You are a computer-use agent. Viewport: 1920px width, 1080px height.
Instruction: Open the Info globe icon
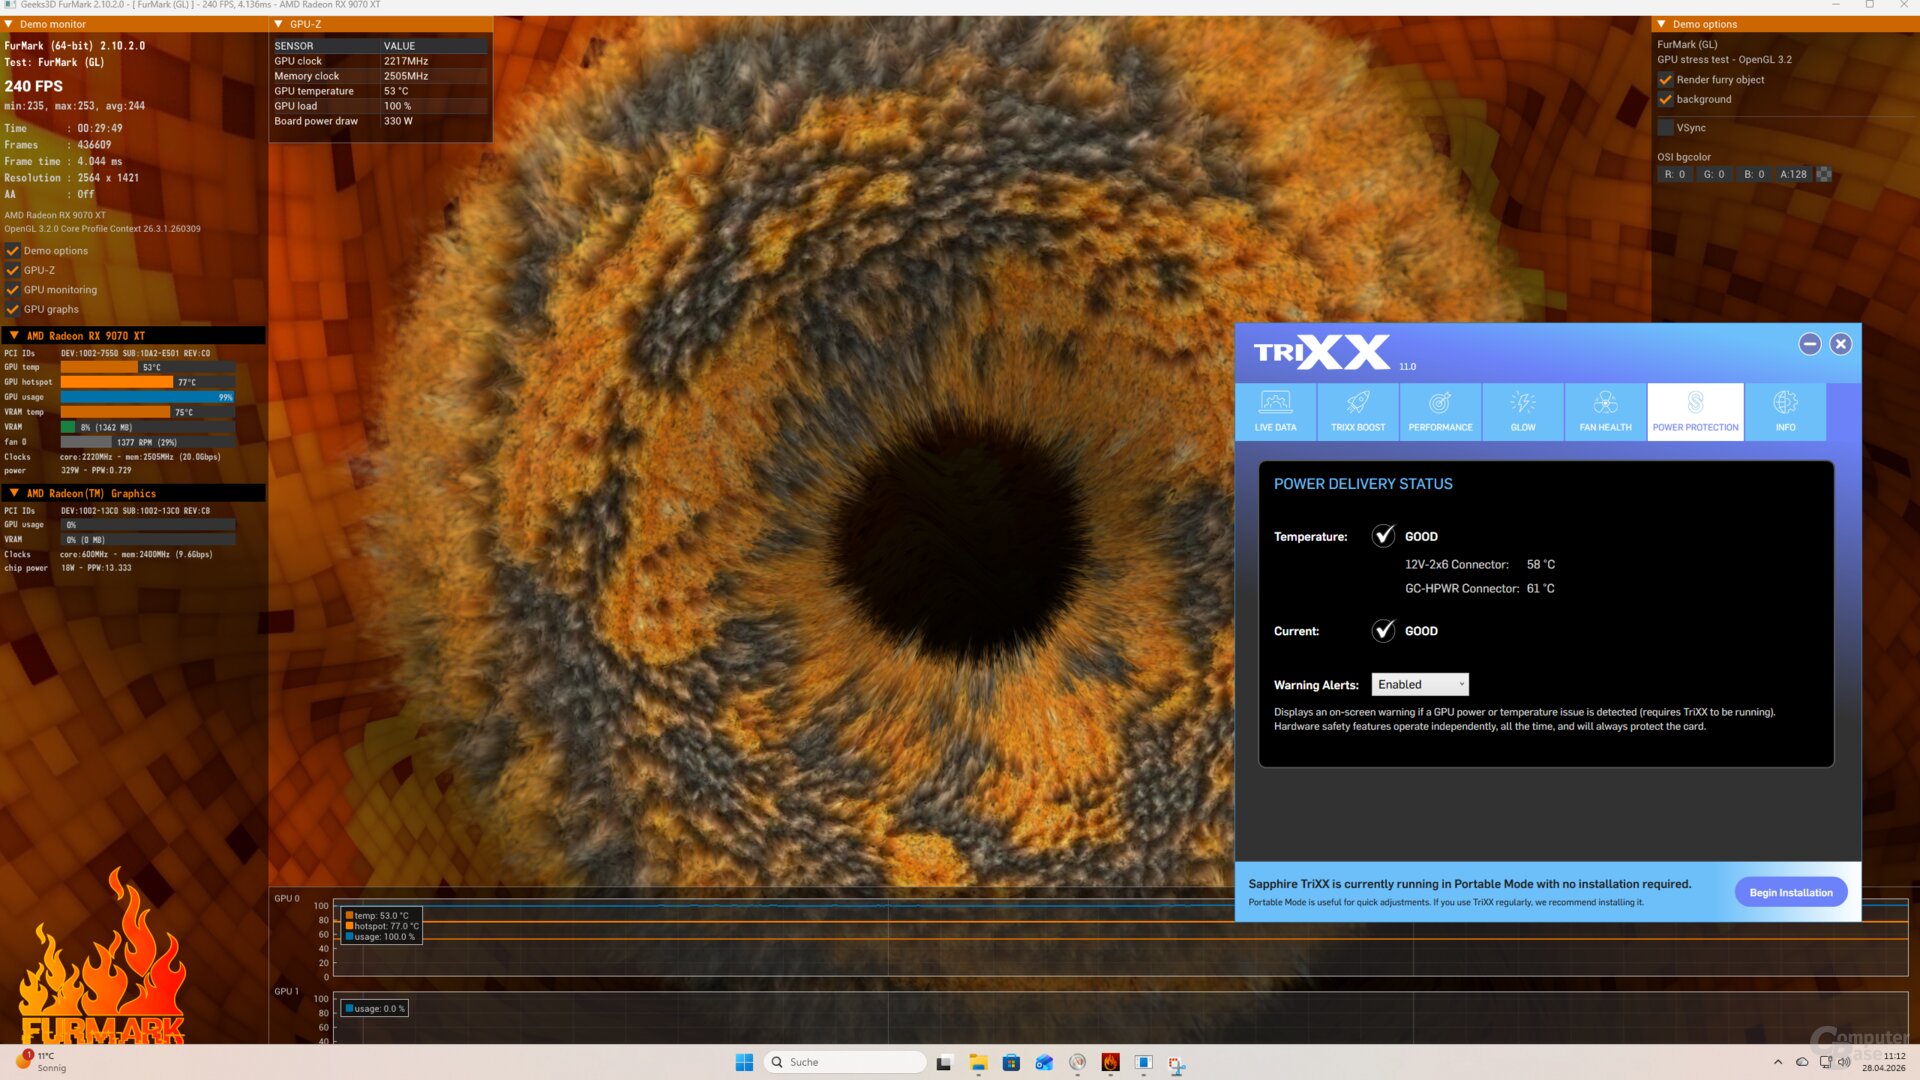click(1785, 403)
